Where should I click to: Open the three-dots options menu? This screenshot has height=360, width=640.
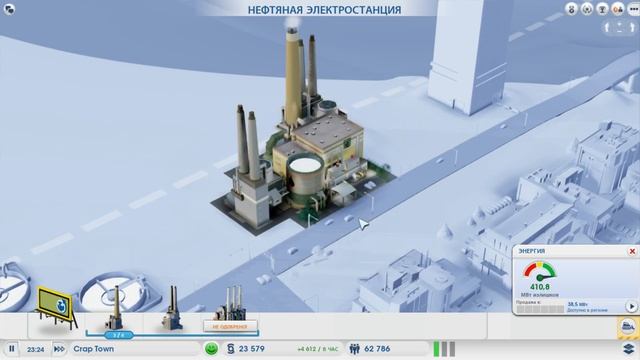[x=633, y=9]
